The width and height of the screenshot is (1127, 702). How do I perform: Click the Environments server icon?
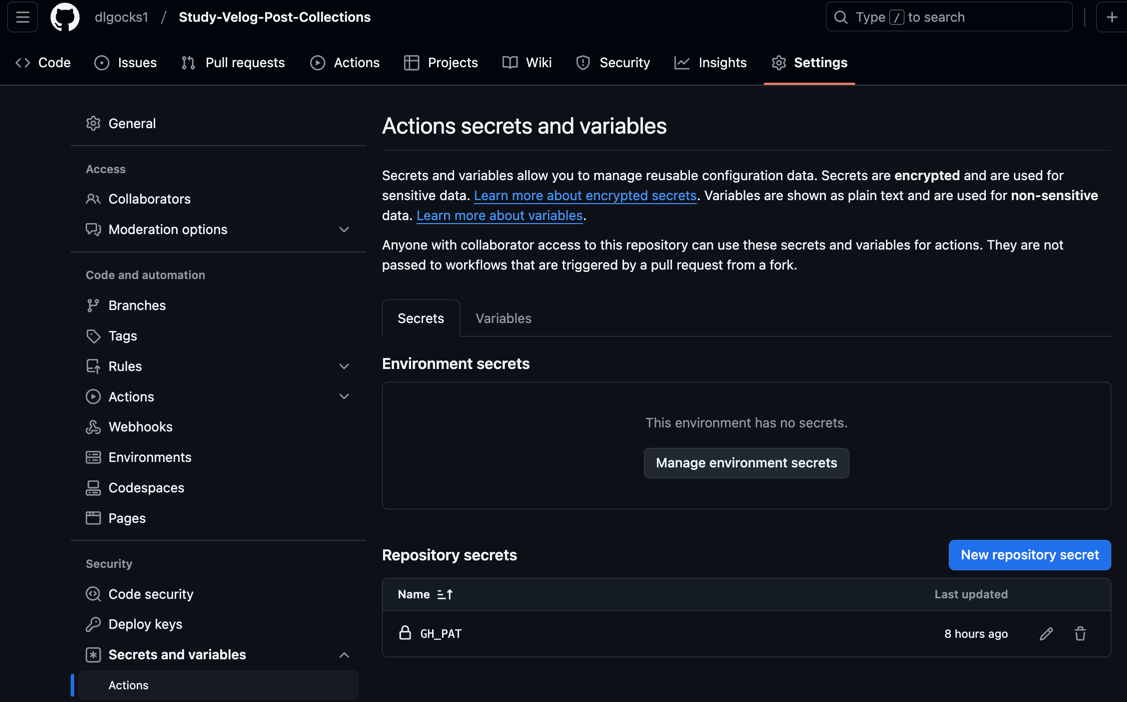(93, 457)
